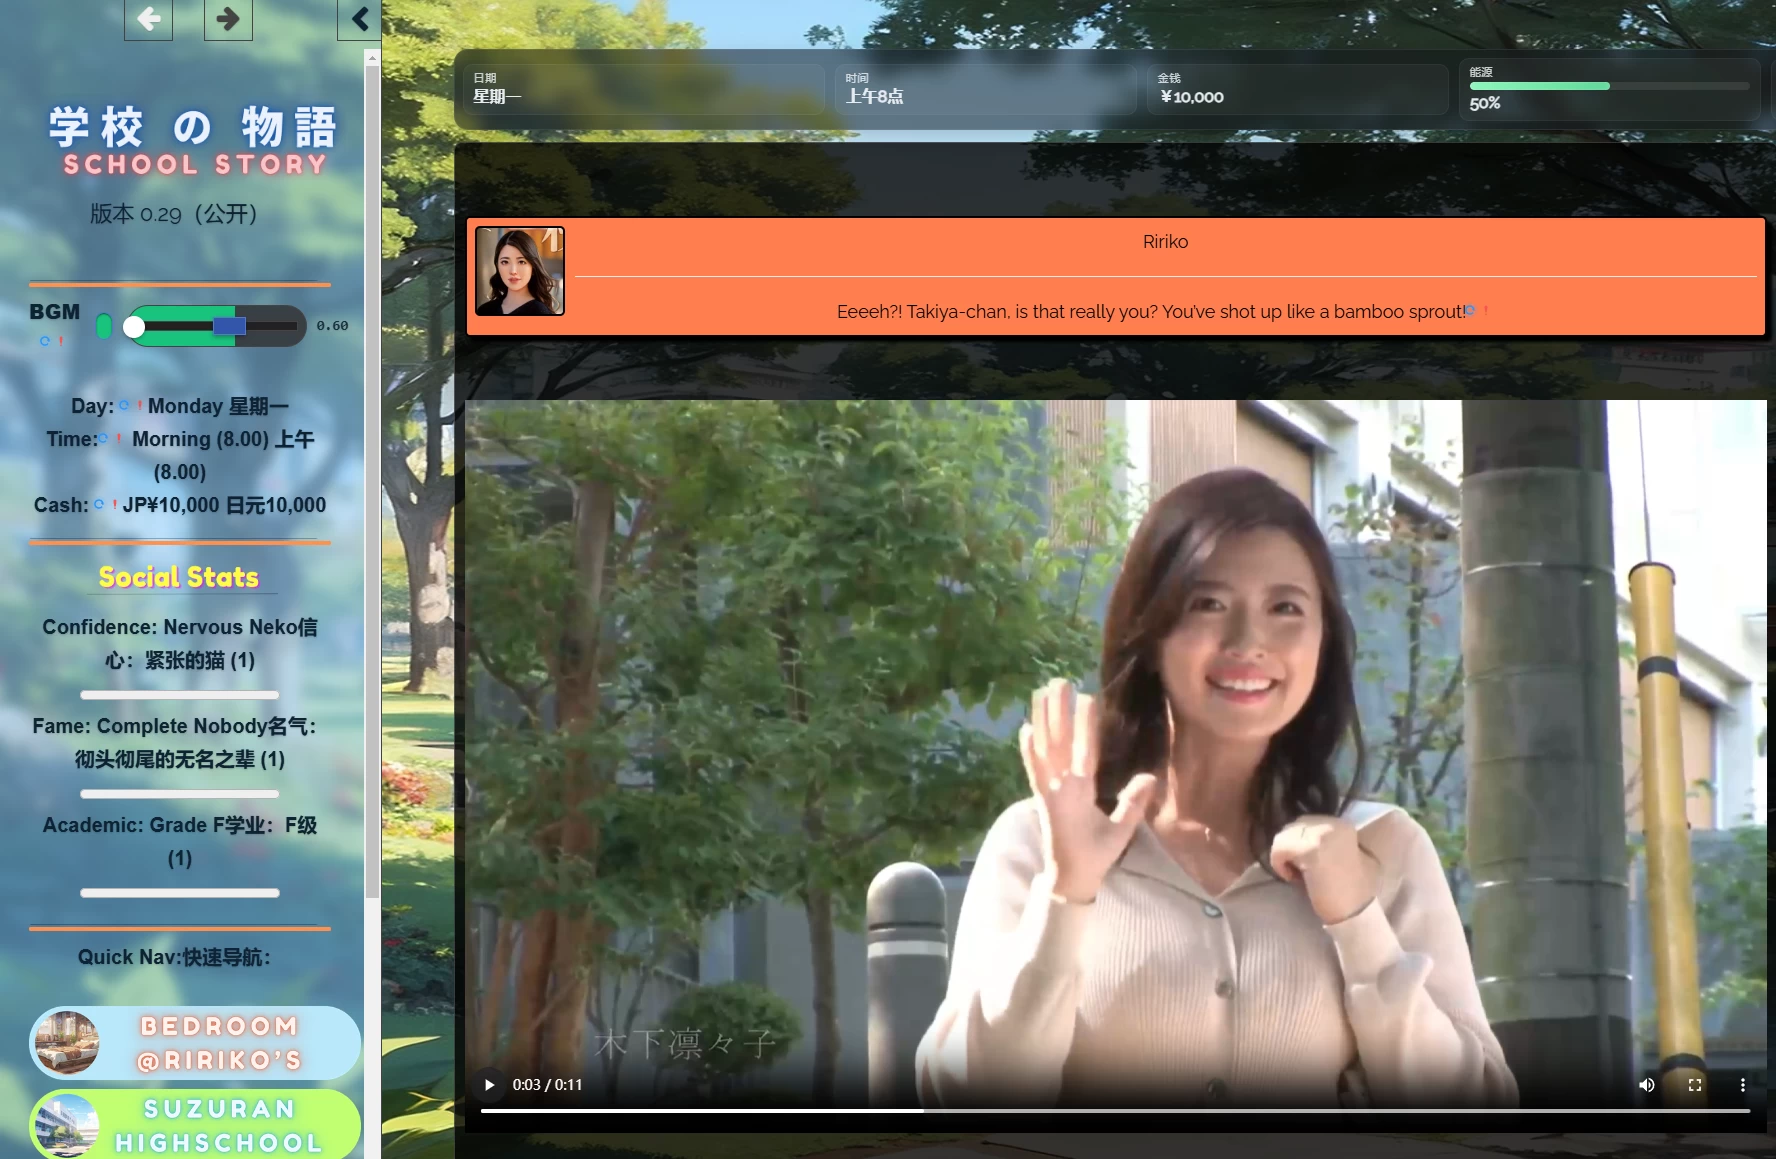
Task: Click the blue refresh icon under BGM
Action: pos(44,341)
